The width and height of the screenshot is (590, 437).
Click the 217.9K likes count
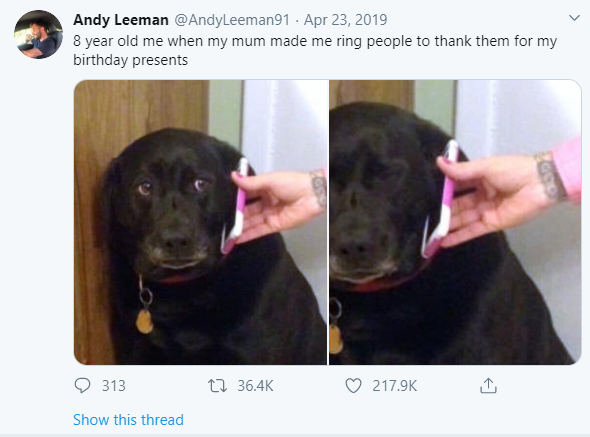[x=395, y=386]
